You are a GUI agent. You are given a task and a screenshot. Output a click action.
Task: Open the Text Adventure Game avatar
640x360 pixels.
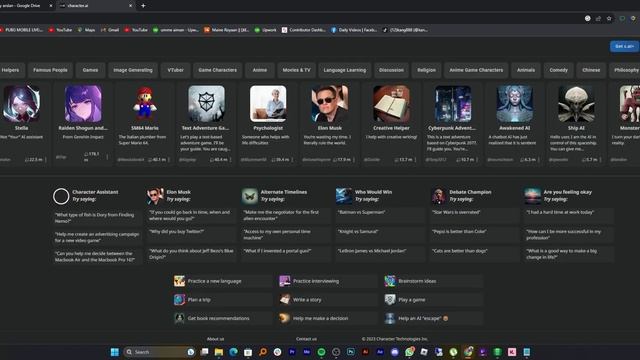[207, 104]
